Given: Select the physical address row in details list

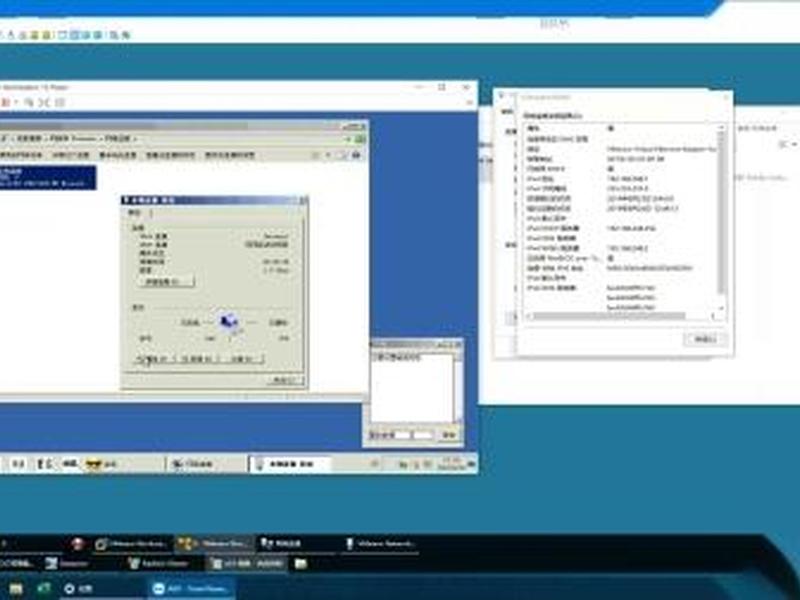Looking at the screenshot, I should (620, 159).
